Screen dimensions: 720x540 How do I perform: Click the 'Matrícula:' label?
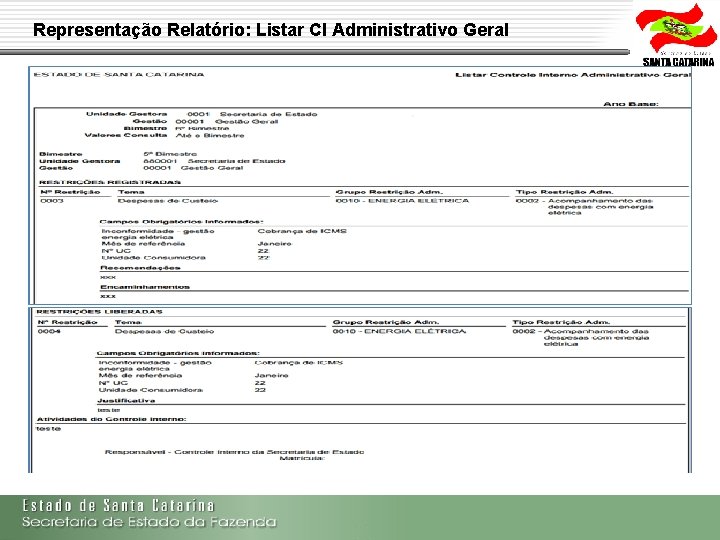point(302,458)
